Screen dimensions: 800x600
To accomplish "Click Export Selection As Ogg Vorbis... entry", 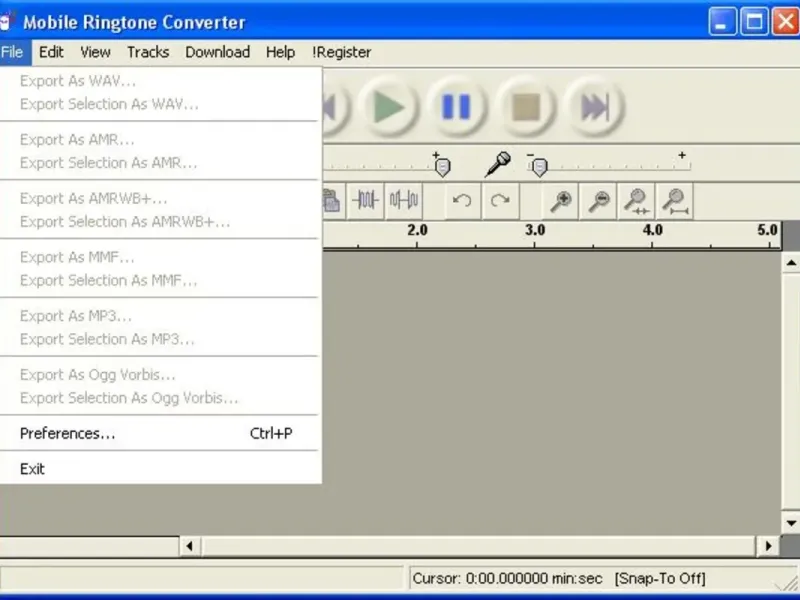I will pyautogui.click(x=160, y=398).
